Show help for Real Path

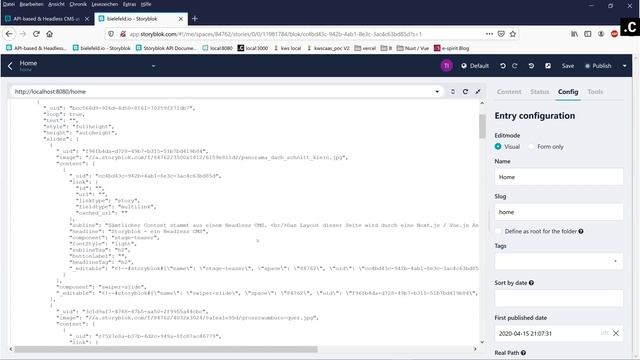pos(523,353)
